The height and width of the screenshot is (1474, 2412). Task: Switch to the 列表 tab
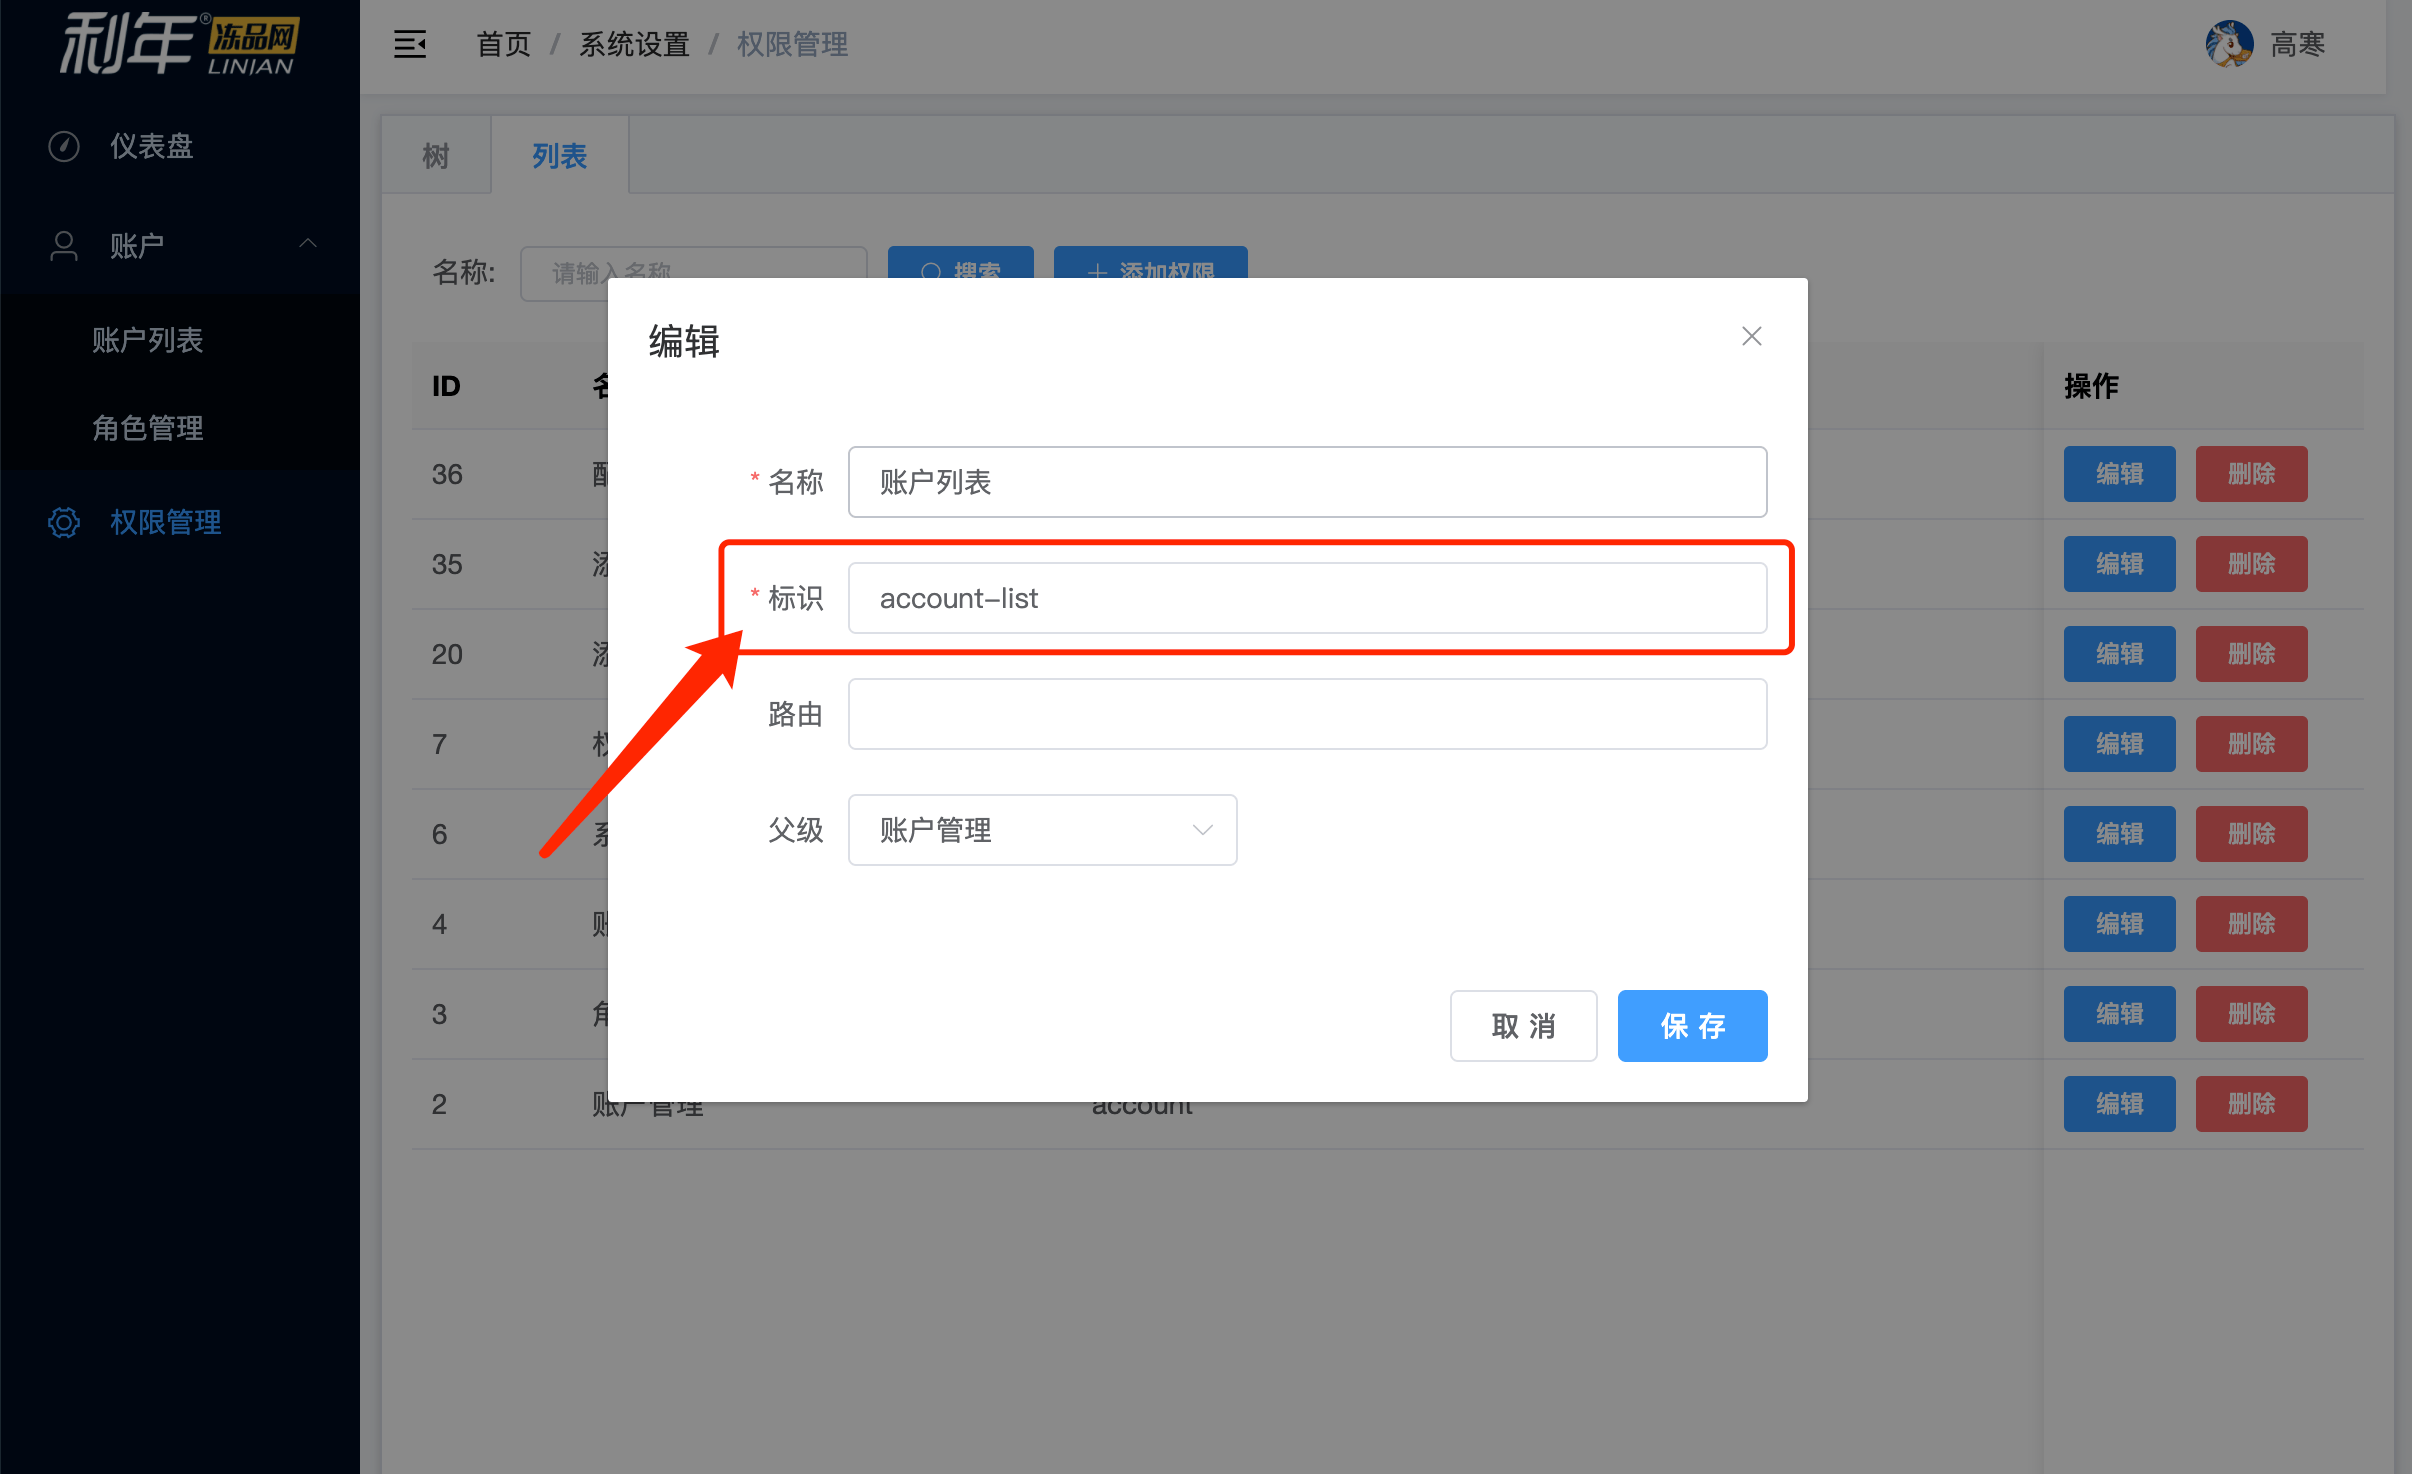point(559,155)
